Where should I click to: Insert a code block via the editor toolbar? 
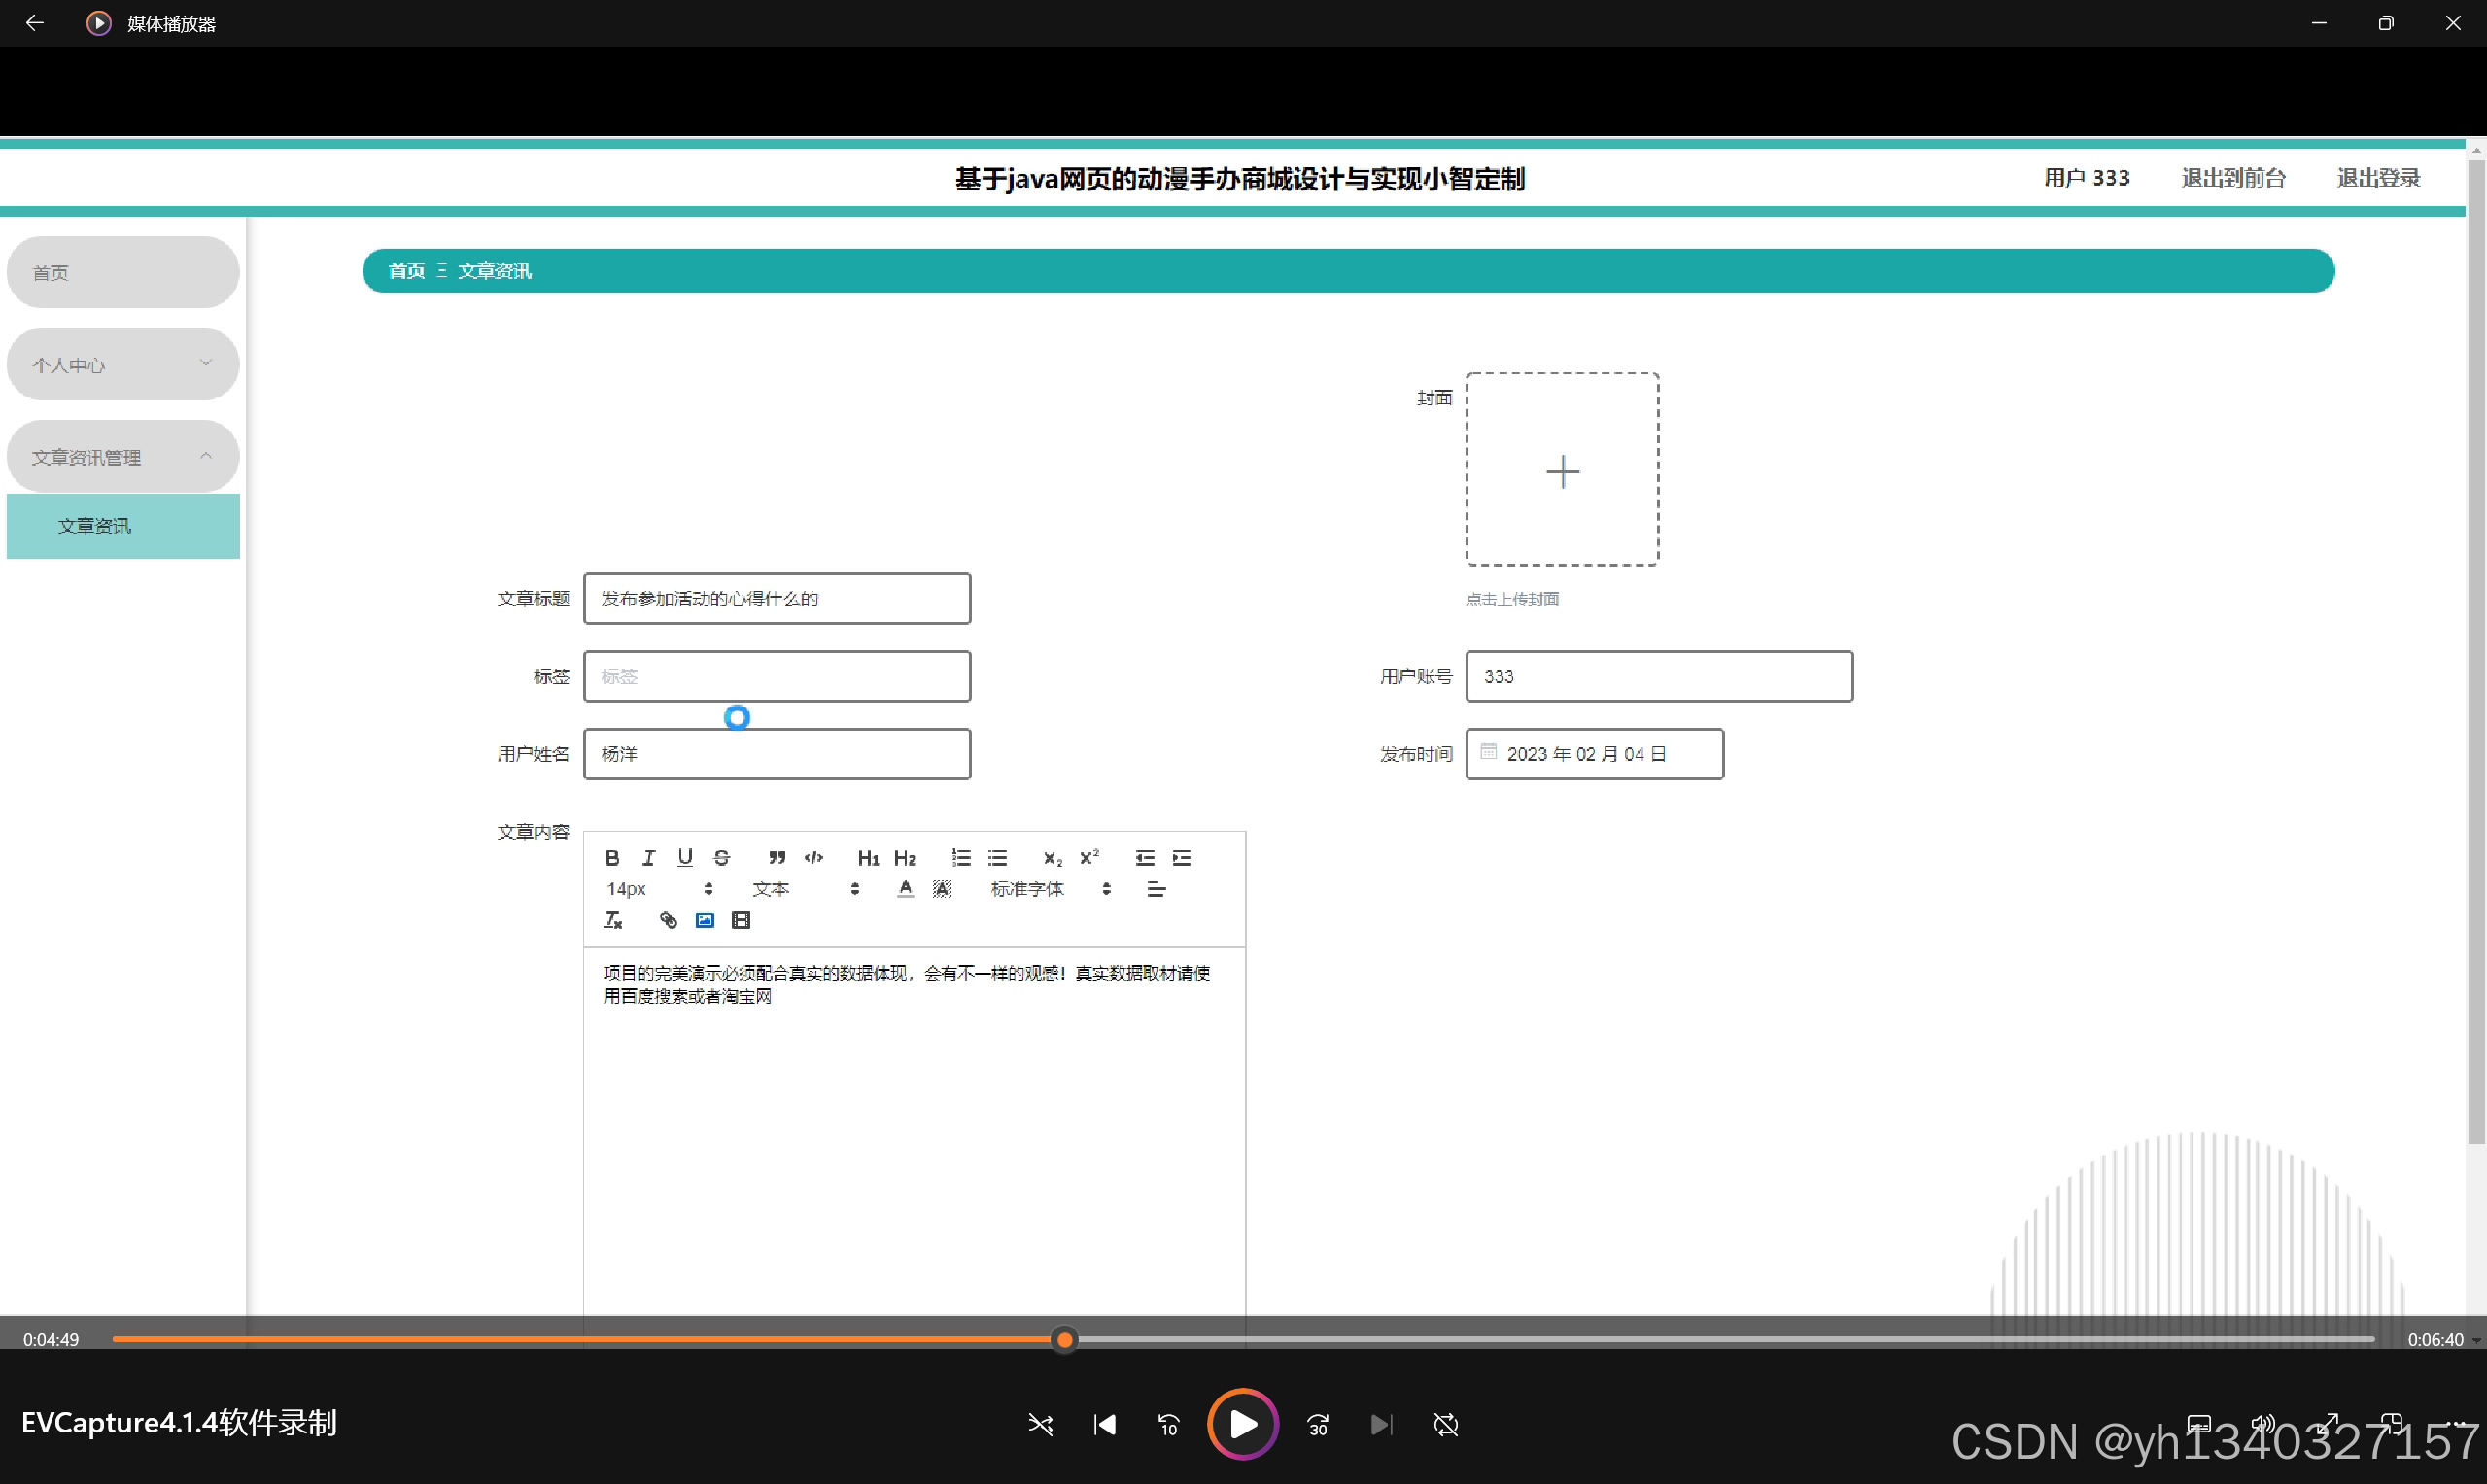pyautogui.click(x=814, y=858)
